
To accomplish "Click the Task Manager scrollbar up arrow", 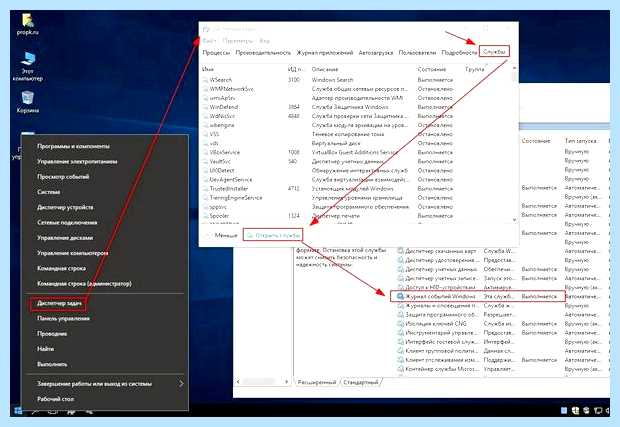I will coord(514,68).
